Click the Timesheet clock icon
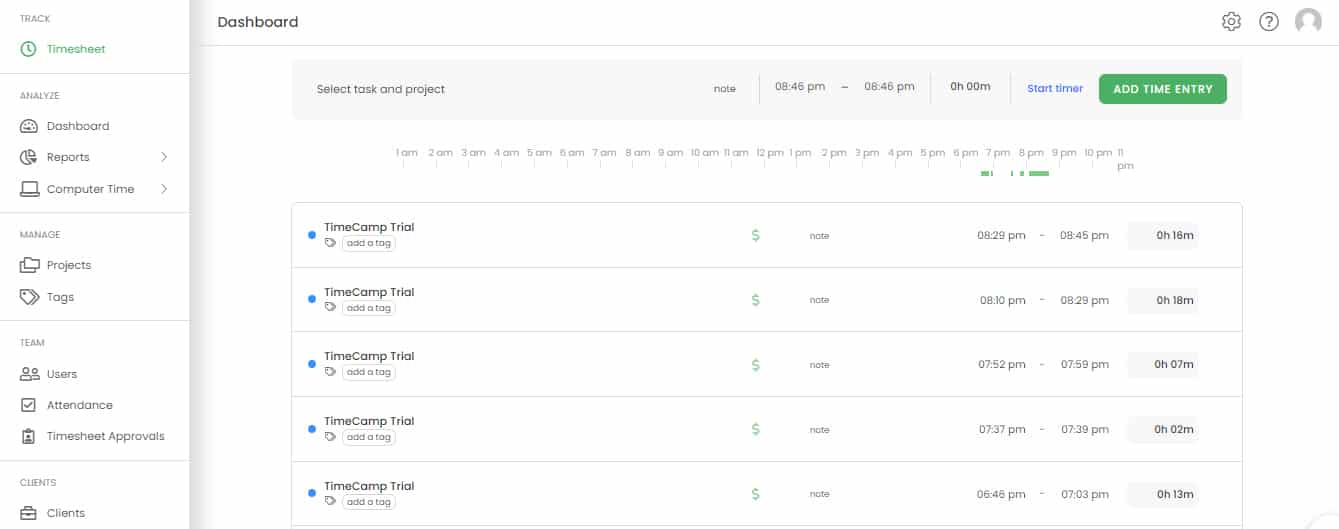The image size is (1339, 529). (x=29, y=49)
